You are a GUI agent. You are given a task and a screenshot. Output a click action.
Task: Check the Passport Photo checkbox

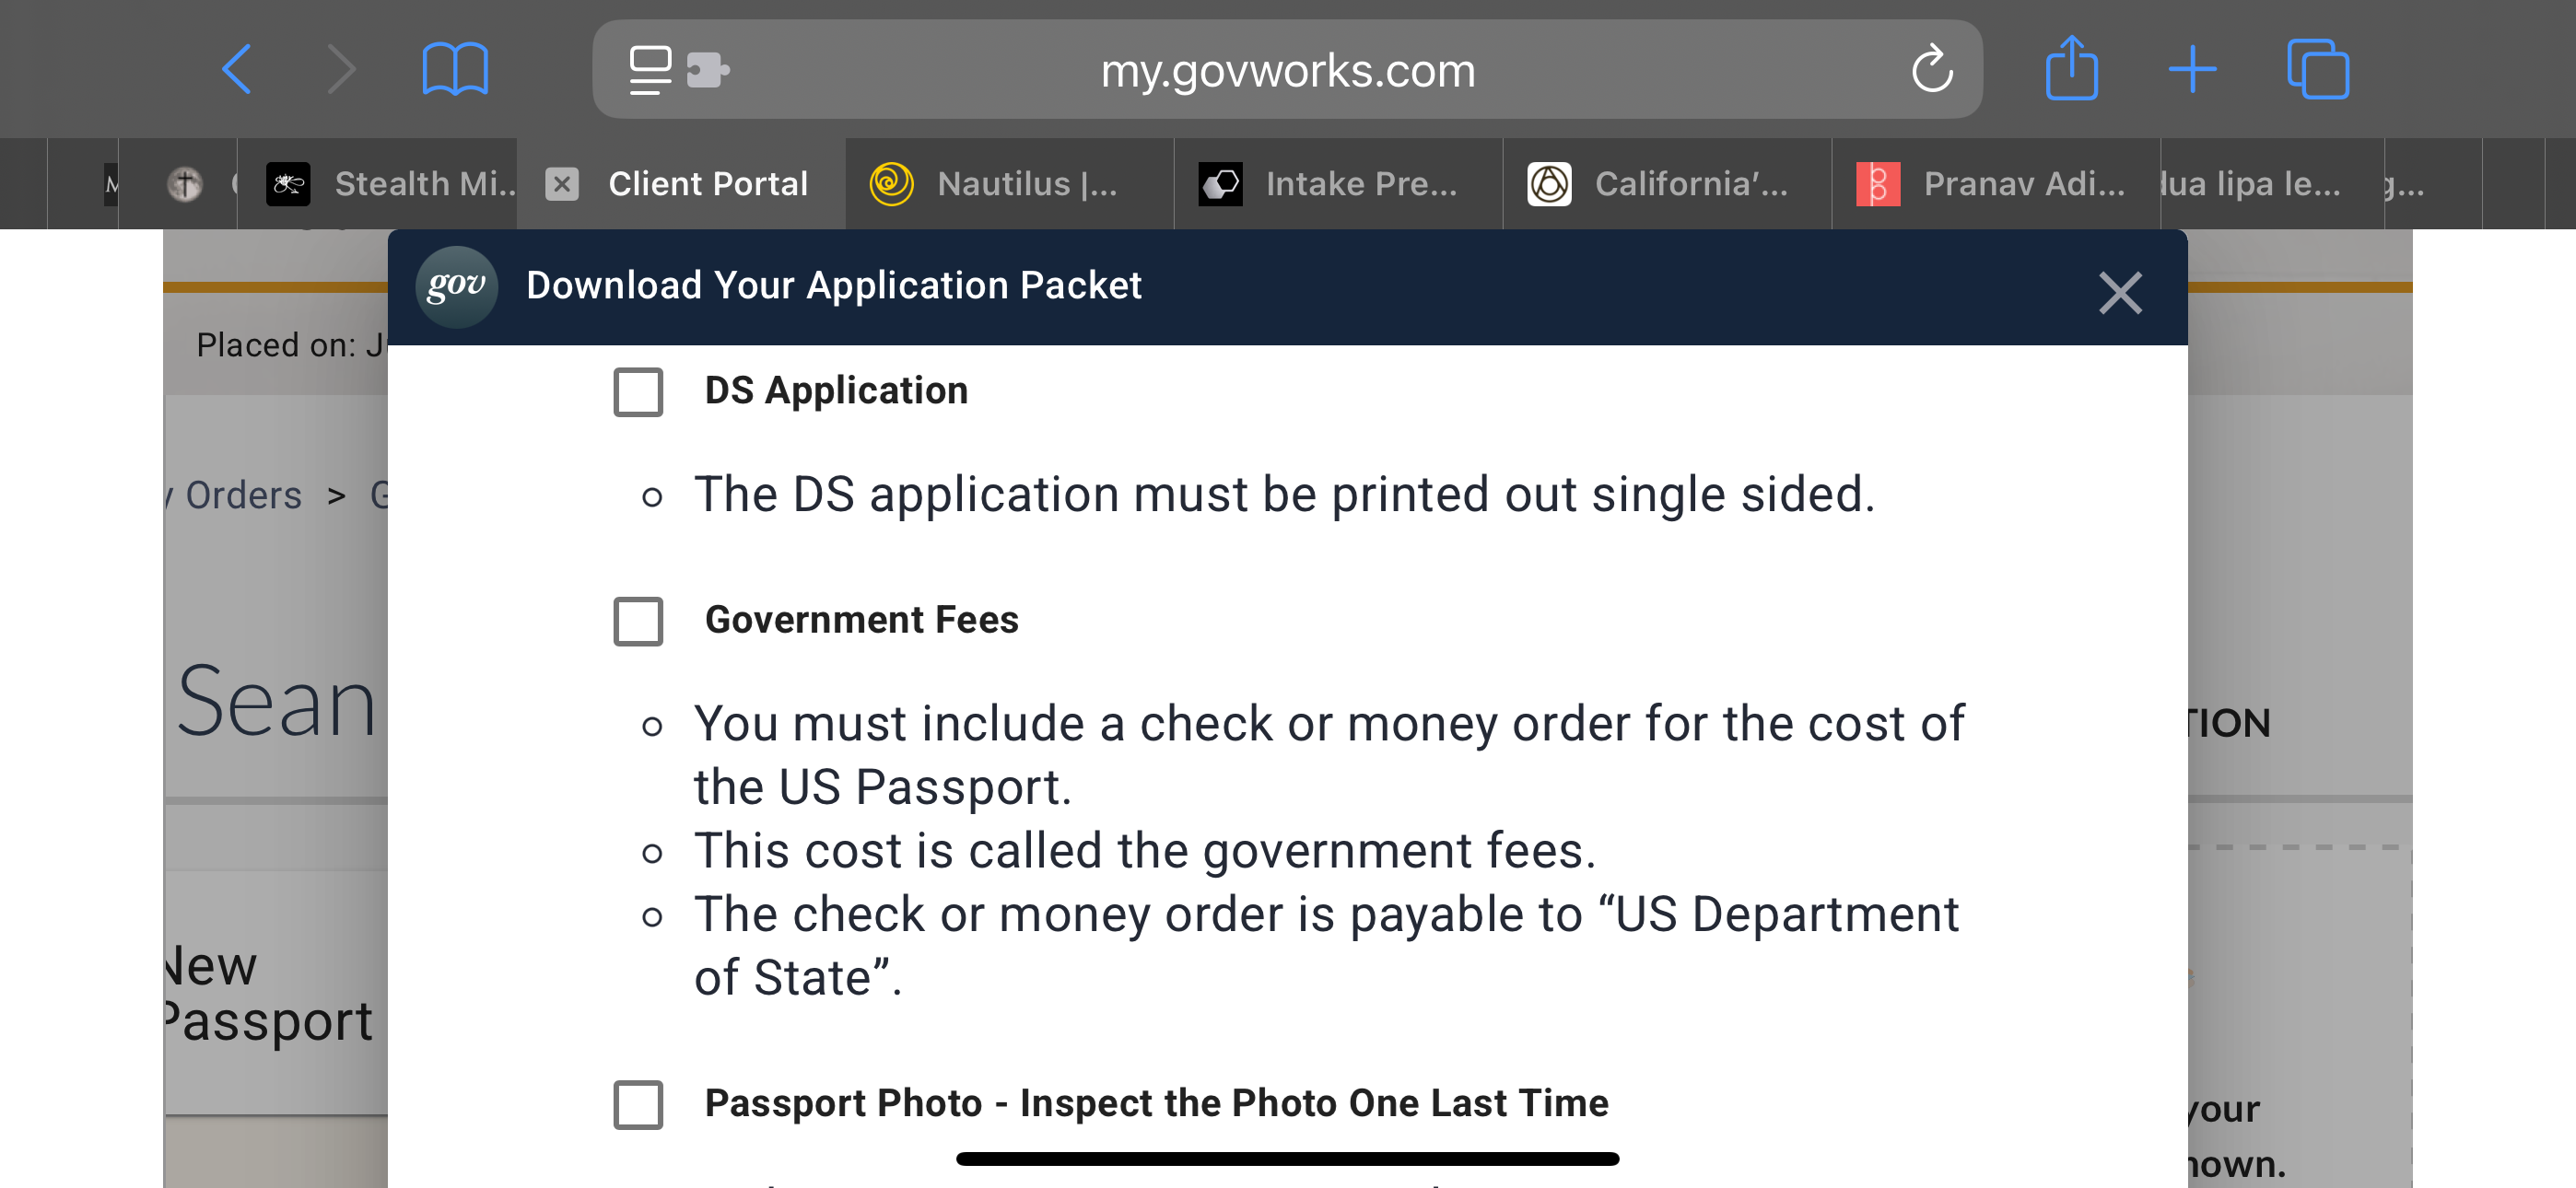tap(638, 1104)
